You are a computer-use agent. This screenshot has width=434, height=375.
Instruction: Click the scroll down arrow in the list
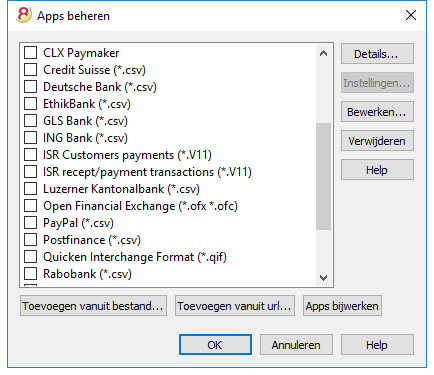(323, 277)
